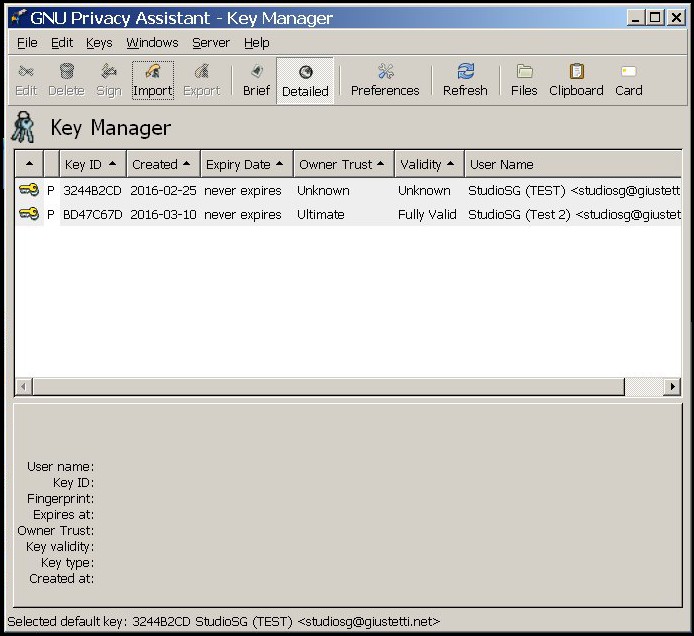Click the GPA application icon in title bar
This screenshot has height=636, width=694.
coord(19,18)
